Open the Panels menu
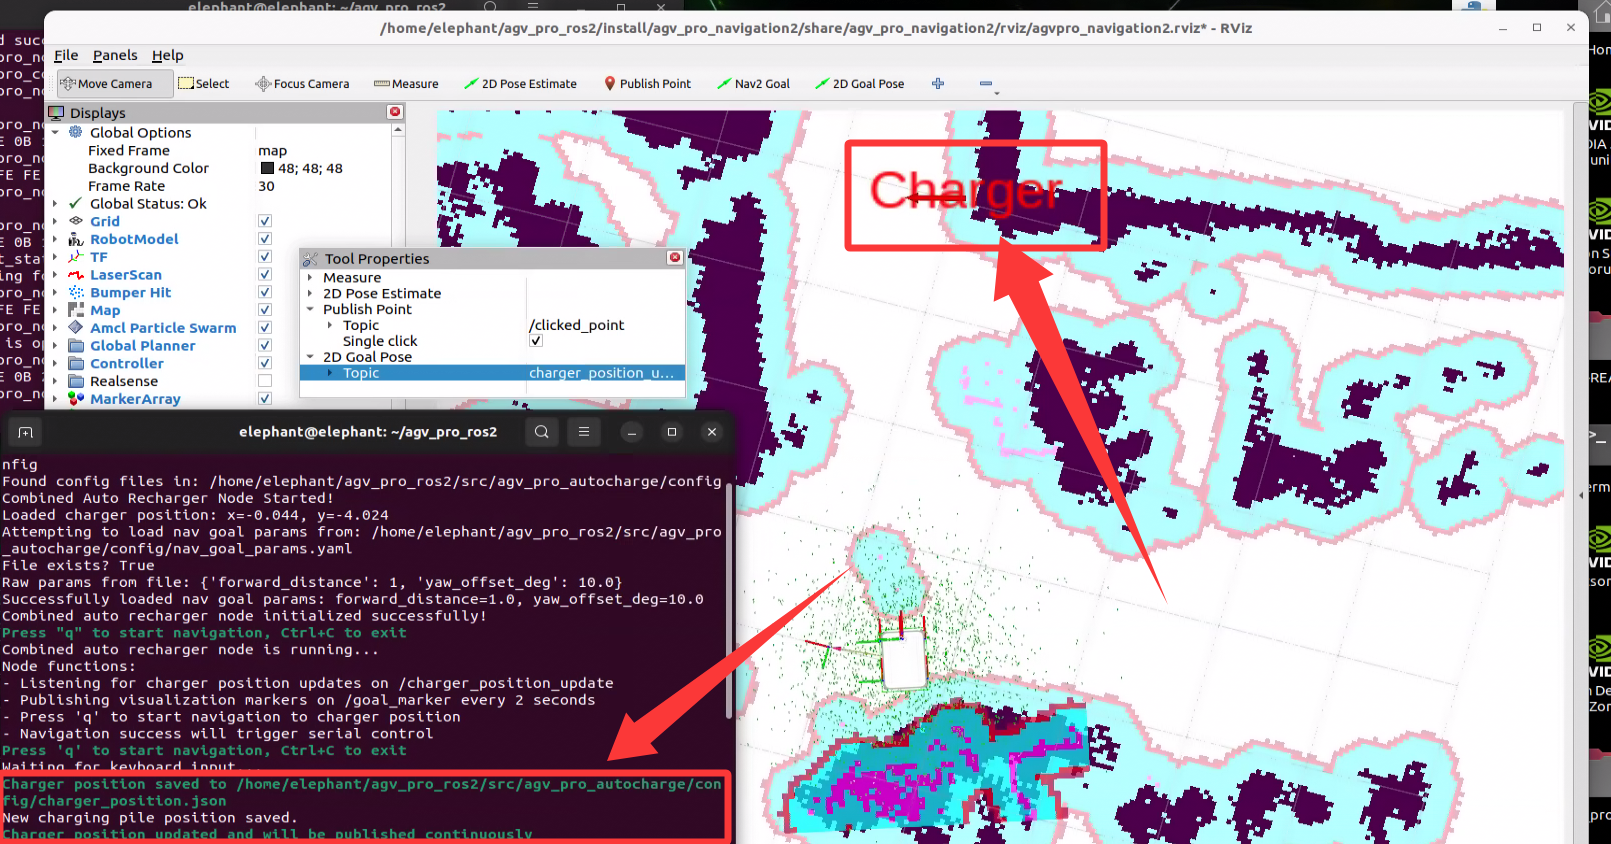This screenshot has height=844, width=1611. click(x=115, y=55)
